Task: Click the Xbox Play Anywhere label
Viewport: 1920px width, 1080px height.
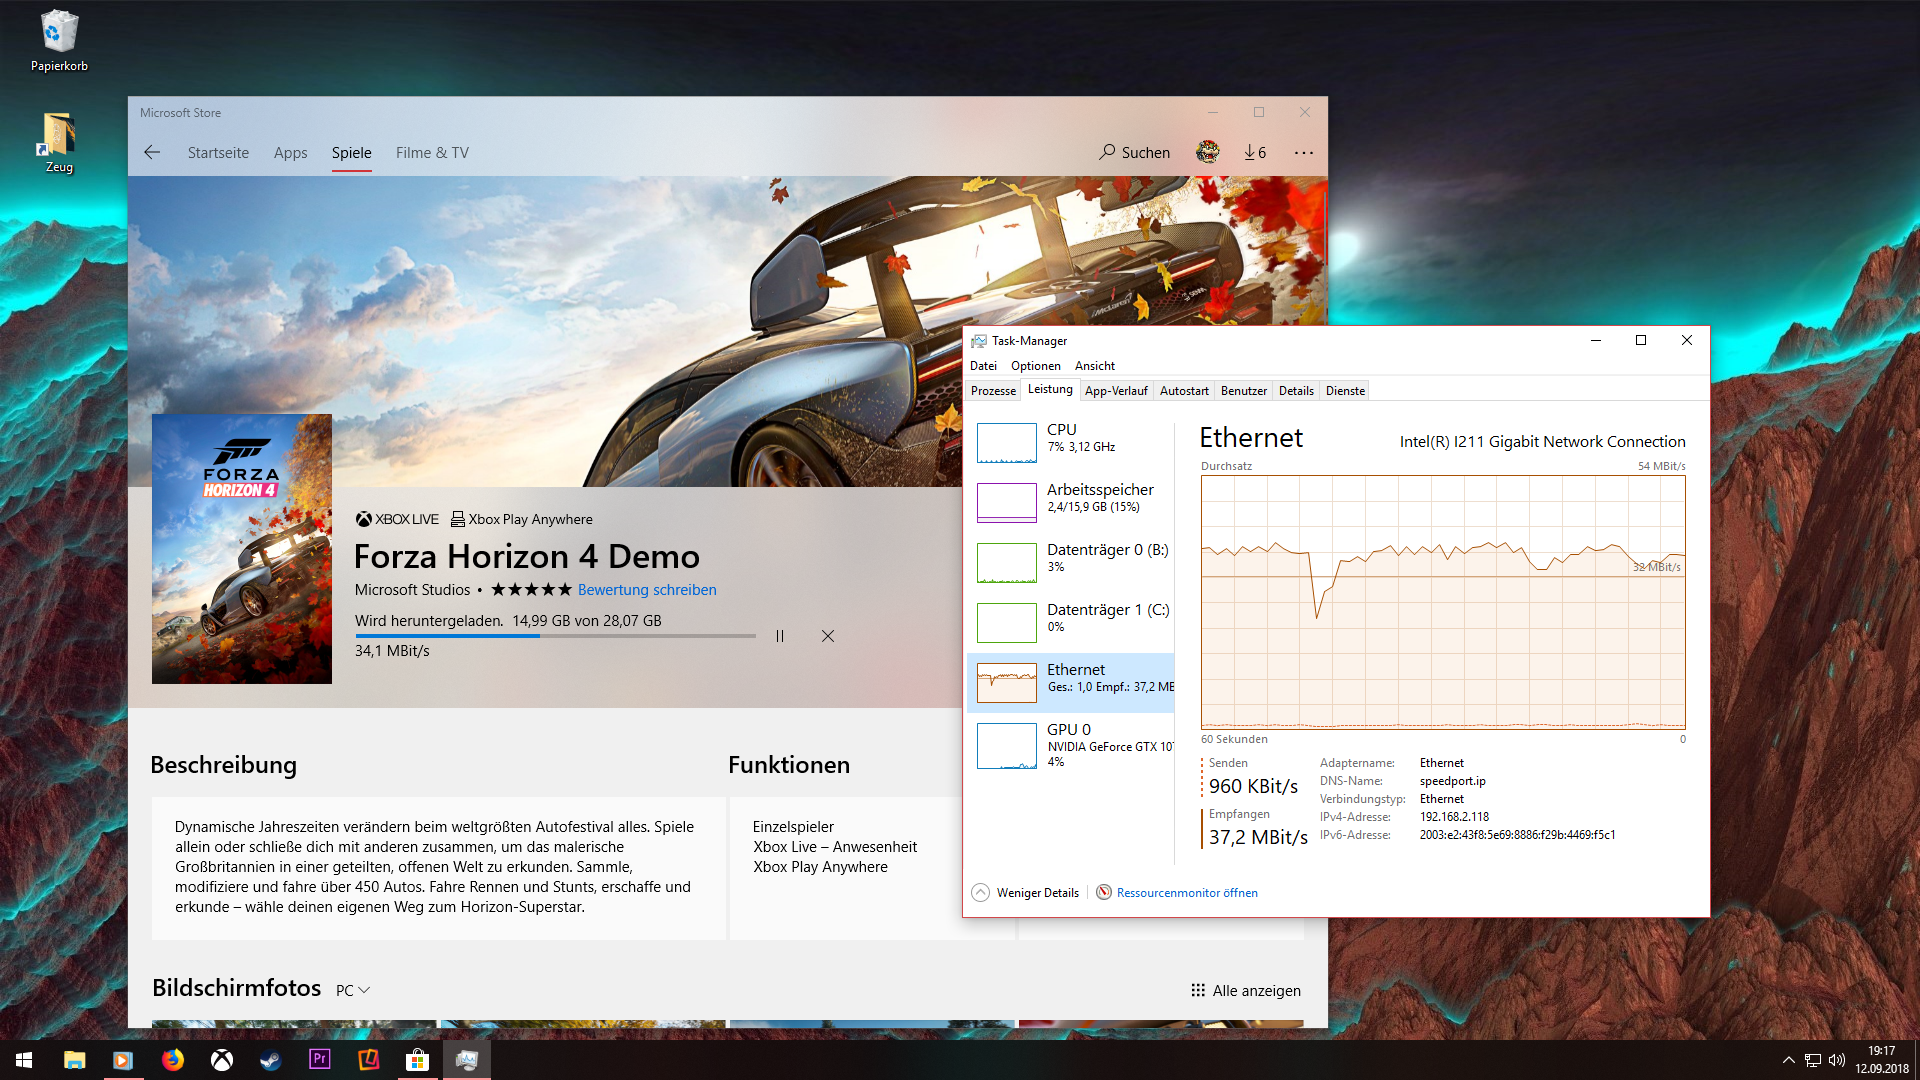Action: coord(522,519)
